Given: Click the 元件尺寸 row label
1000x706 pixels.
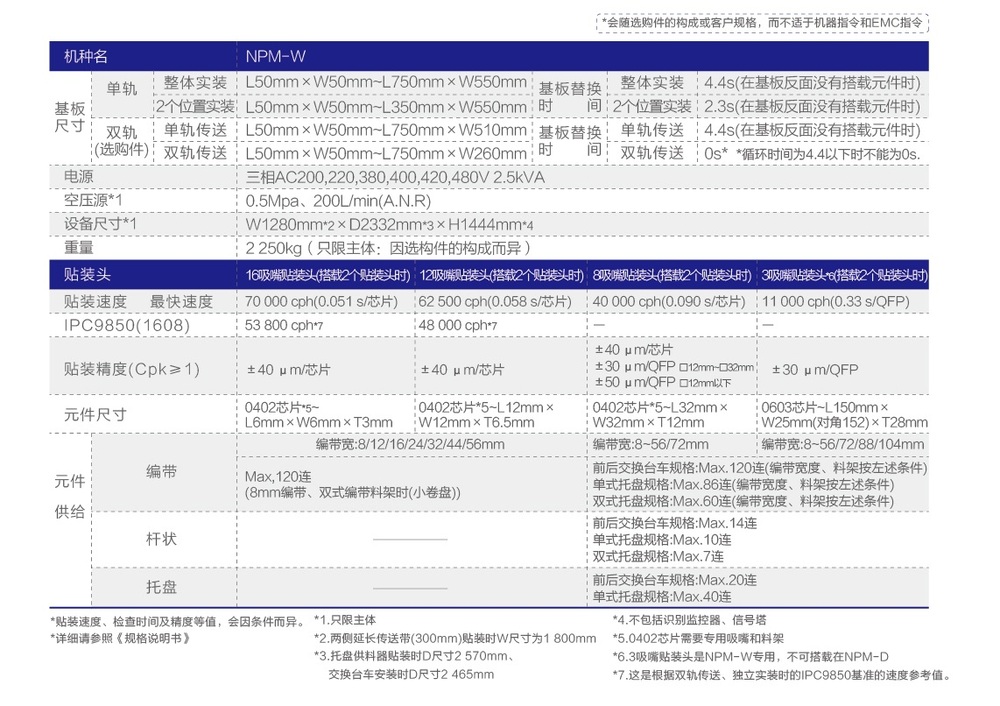Looking at the screenshot, I should 95,415.
